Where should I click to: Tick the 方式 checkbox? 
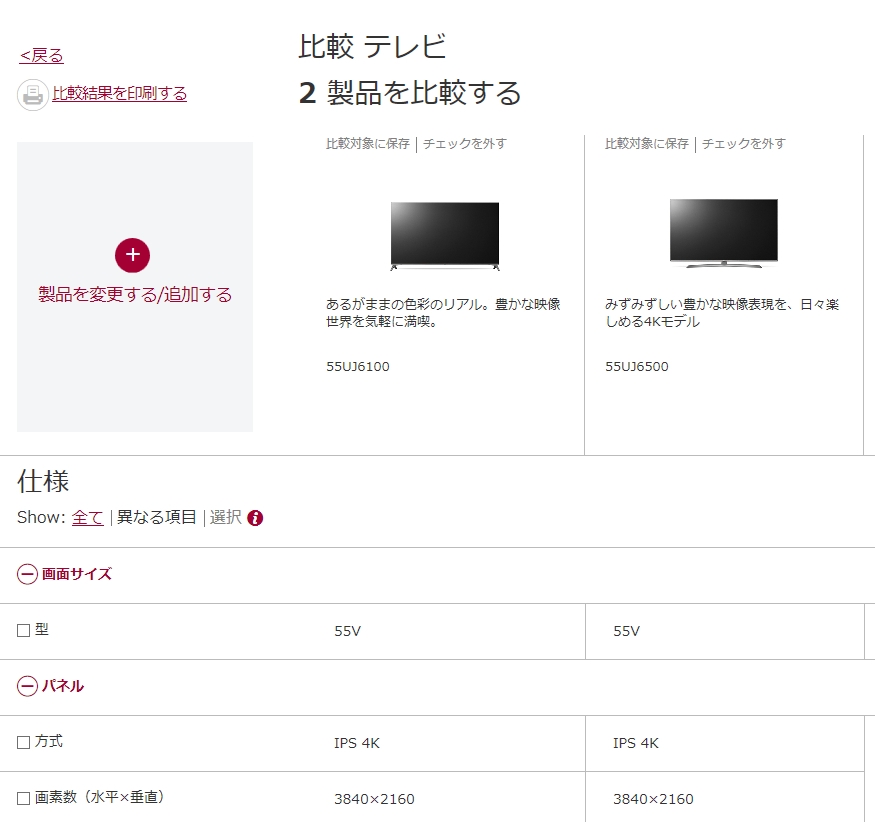[x=23, y=742]
